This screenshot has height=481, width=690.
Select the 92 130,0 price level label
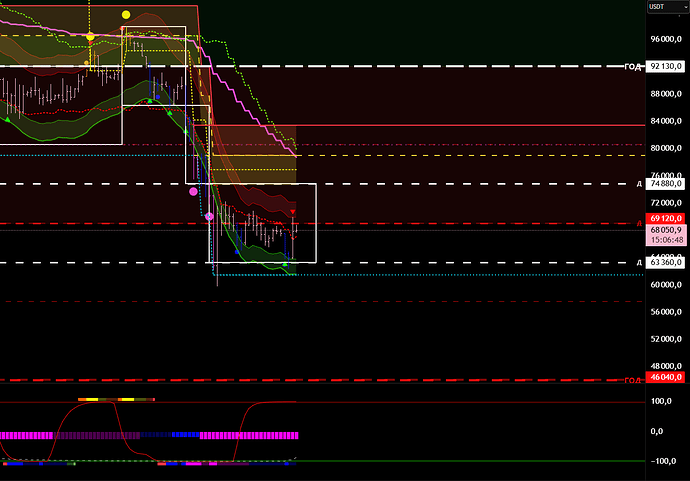(666, 66)
